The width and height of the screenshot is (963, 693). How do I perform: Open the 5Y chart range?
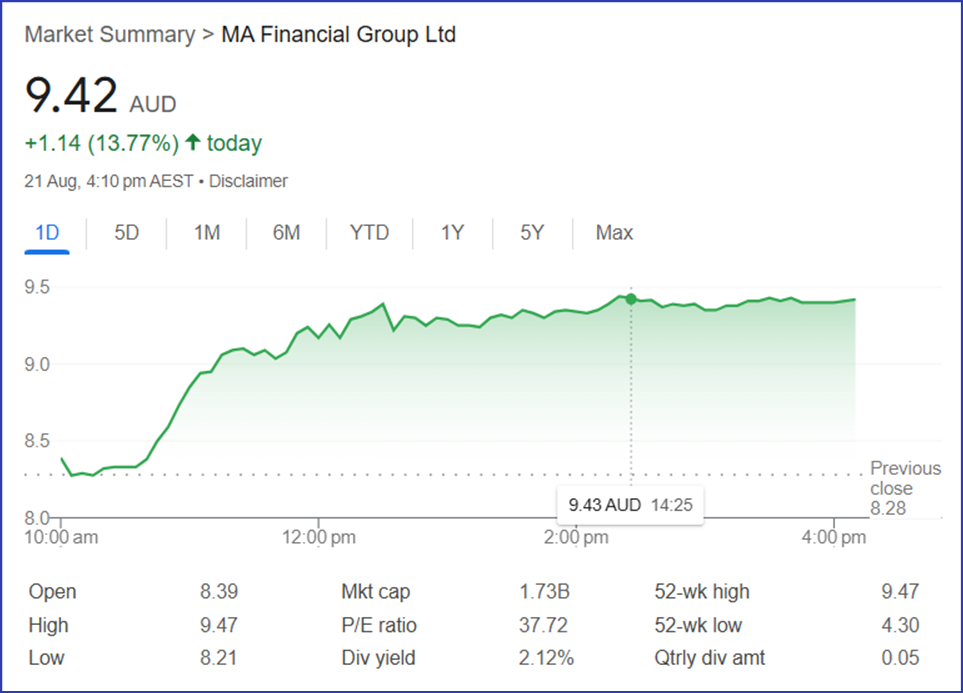tap(532, 233)
